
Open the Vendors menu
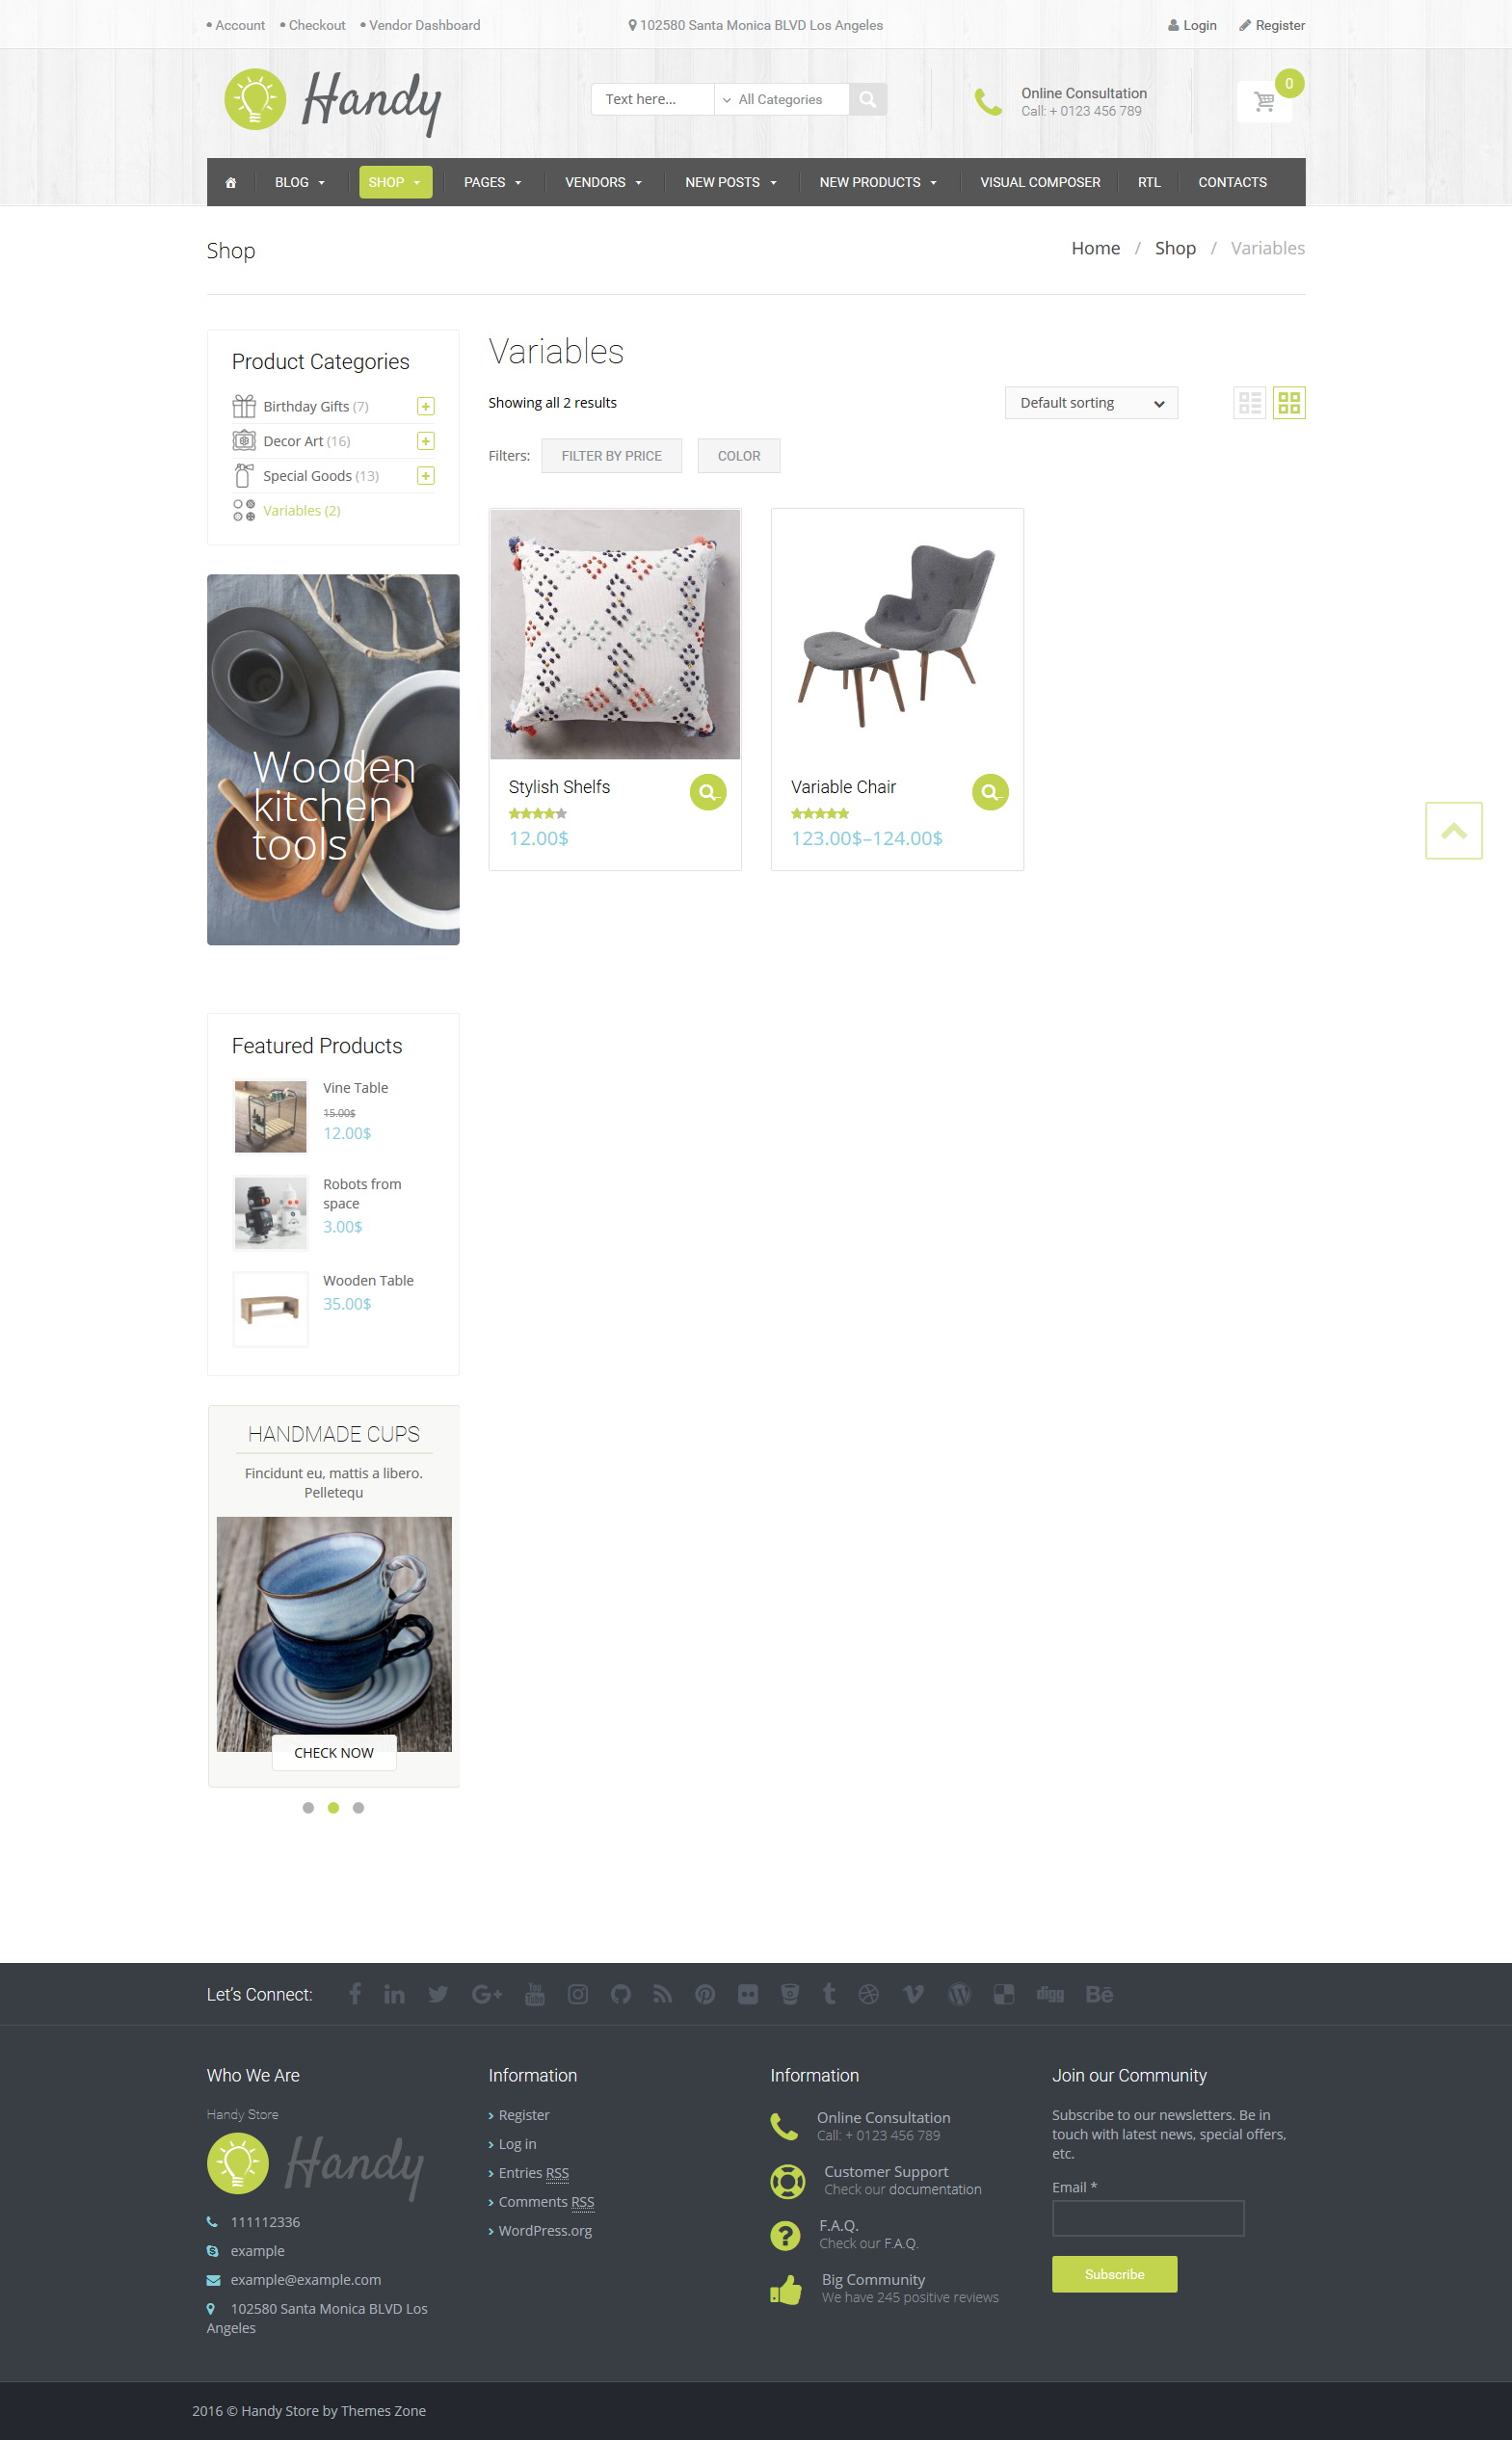(603, 182)
